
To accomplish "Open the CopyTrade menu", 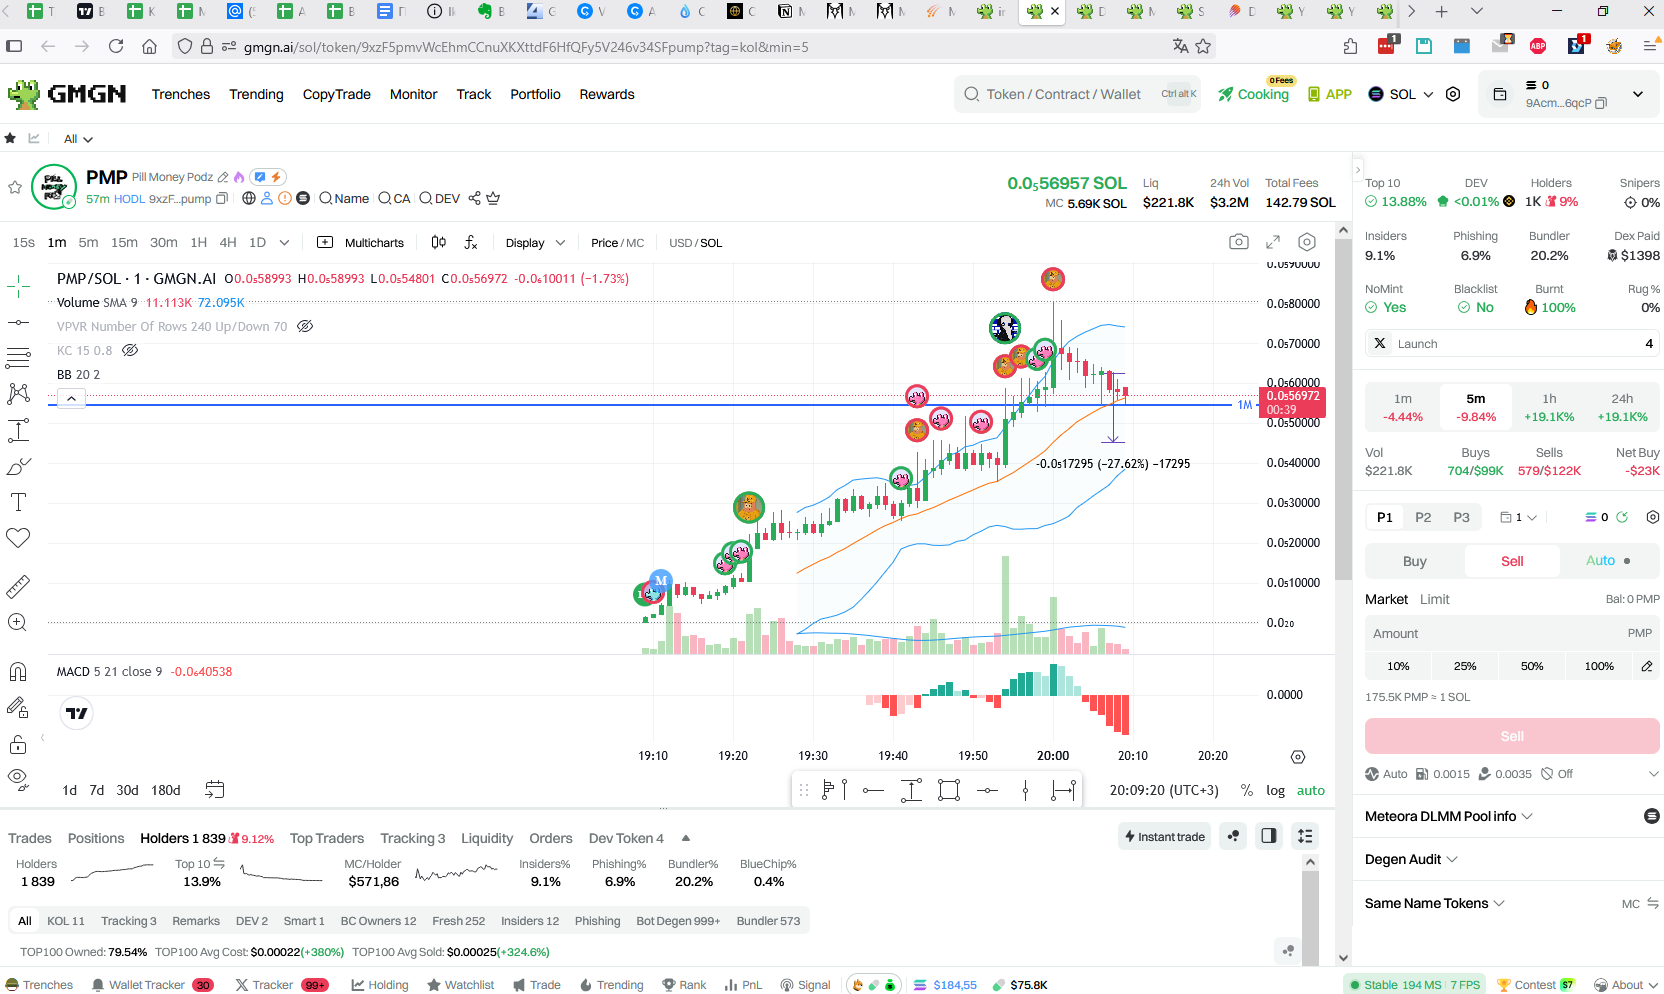I will [x=337, y=94].
